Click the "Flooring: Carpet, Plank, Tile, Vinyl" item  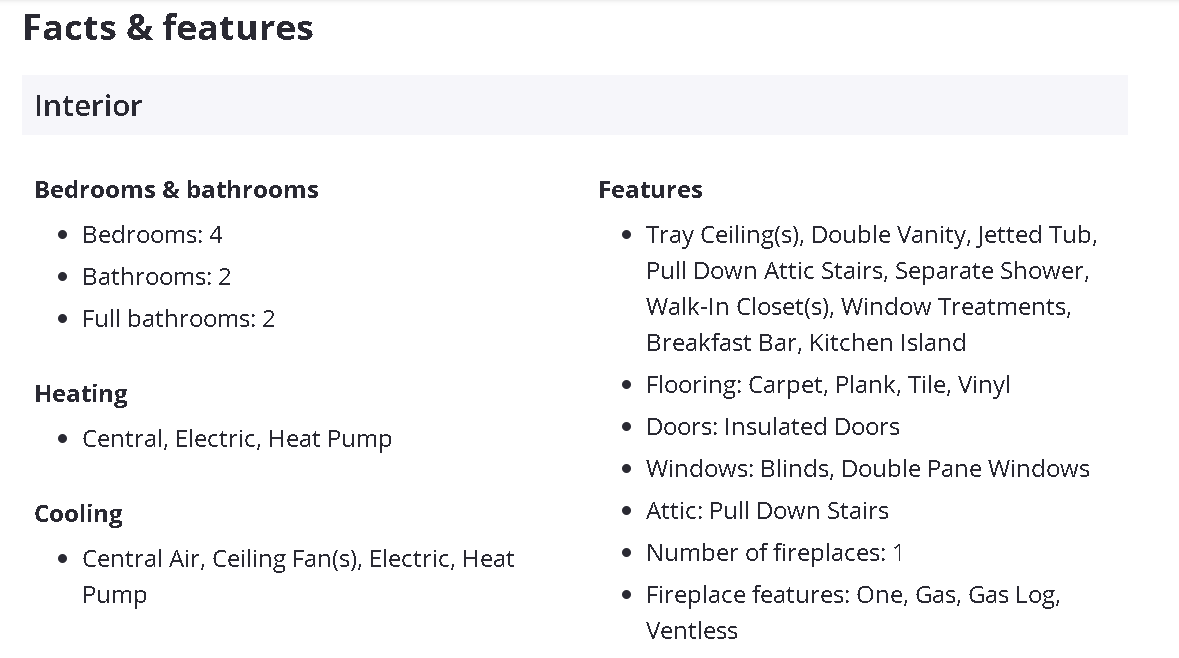pyautogui.click(x=828, y=385)
